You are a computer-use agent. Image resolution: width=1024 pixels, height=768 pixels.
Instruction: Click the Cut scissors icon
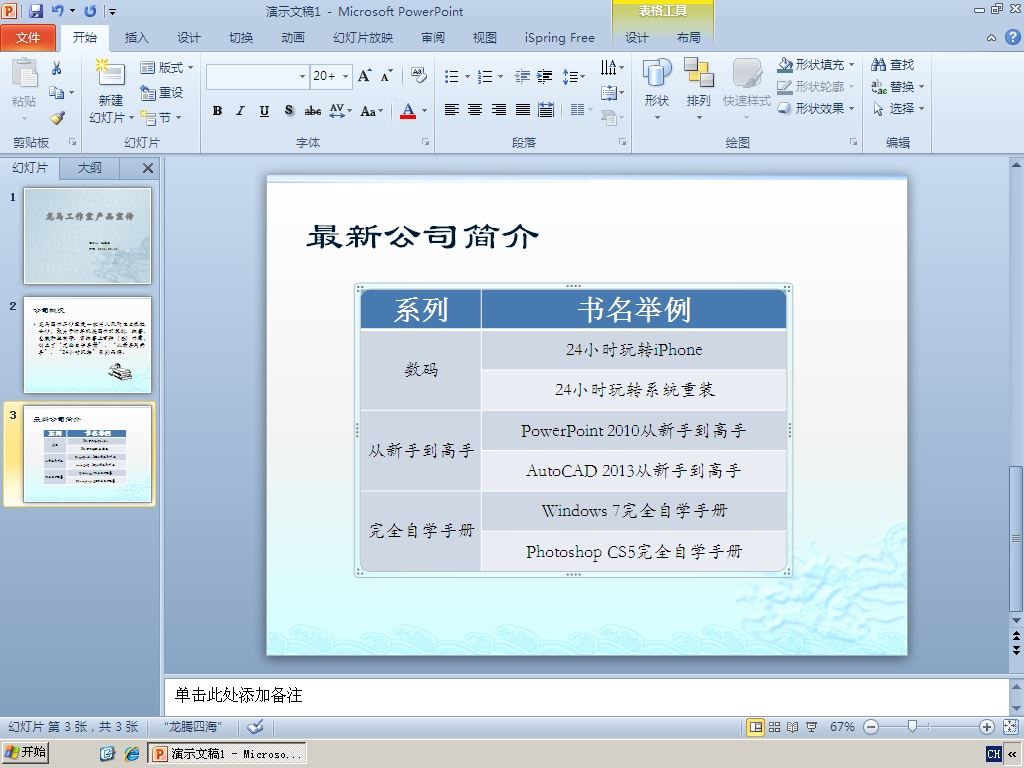click(57, 68)
